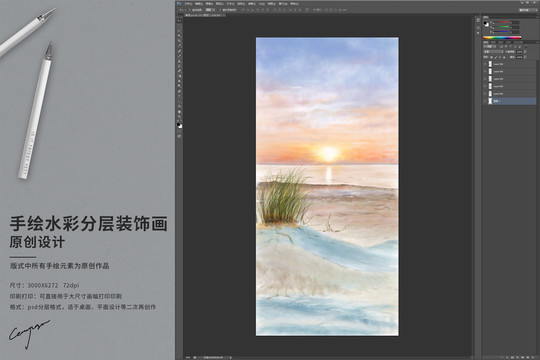Click the lock transparent pixels icon
This screenshot has width=540, height=360.
[491, 57]
